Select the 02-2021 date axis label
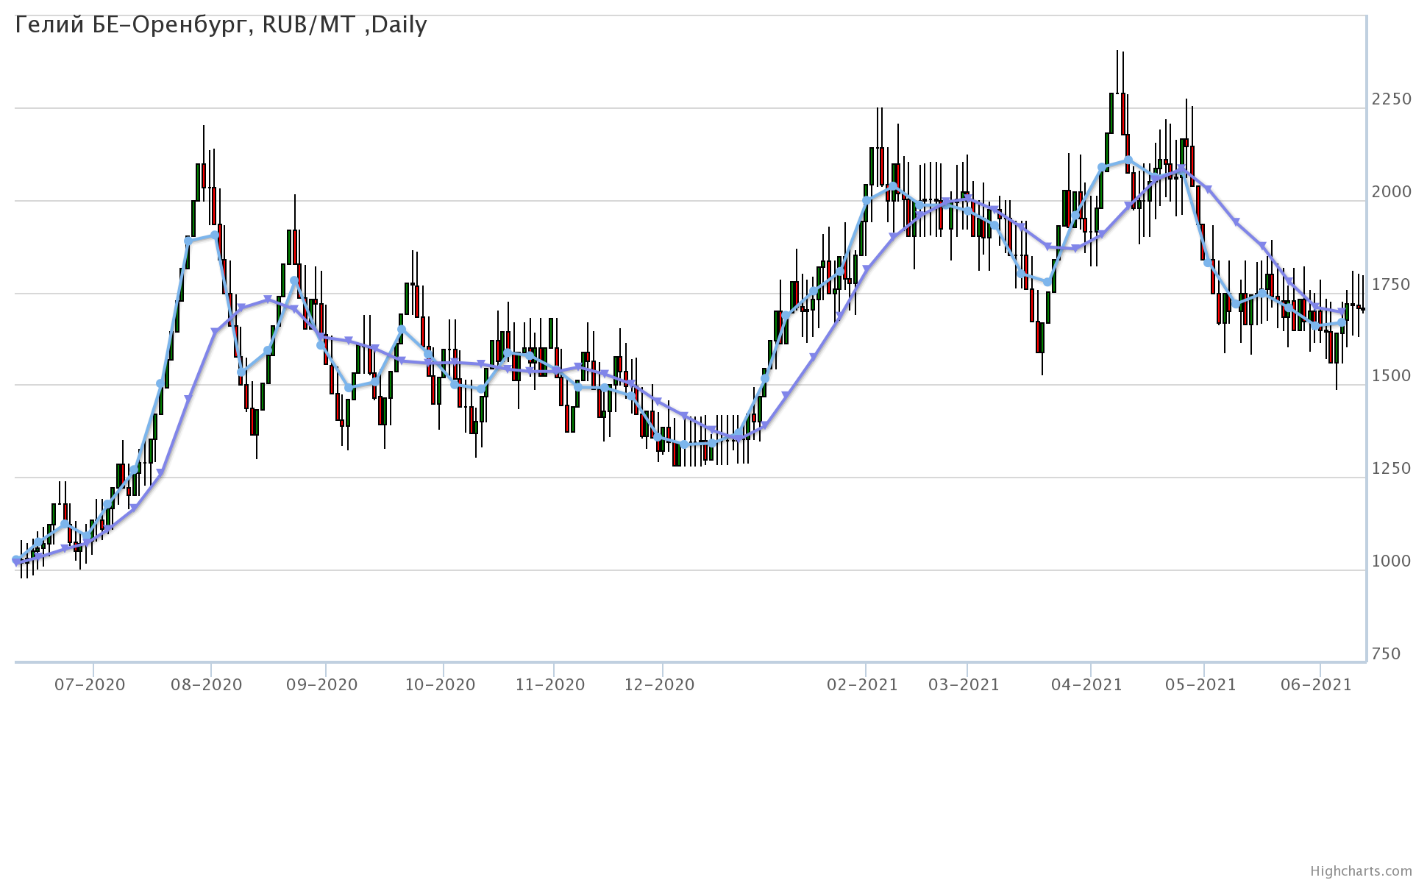1427x883 pixels. [x=863, y=685]
